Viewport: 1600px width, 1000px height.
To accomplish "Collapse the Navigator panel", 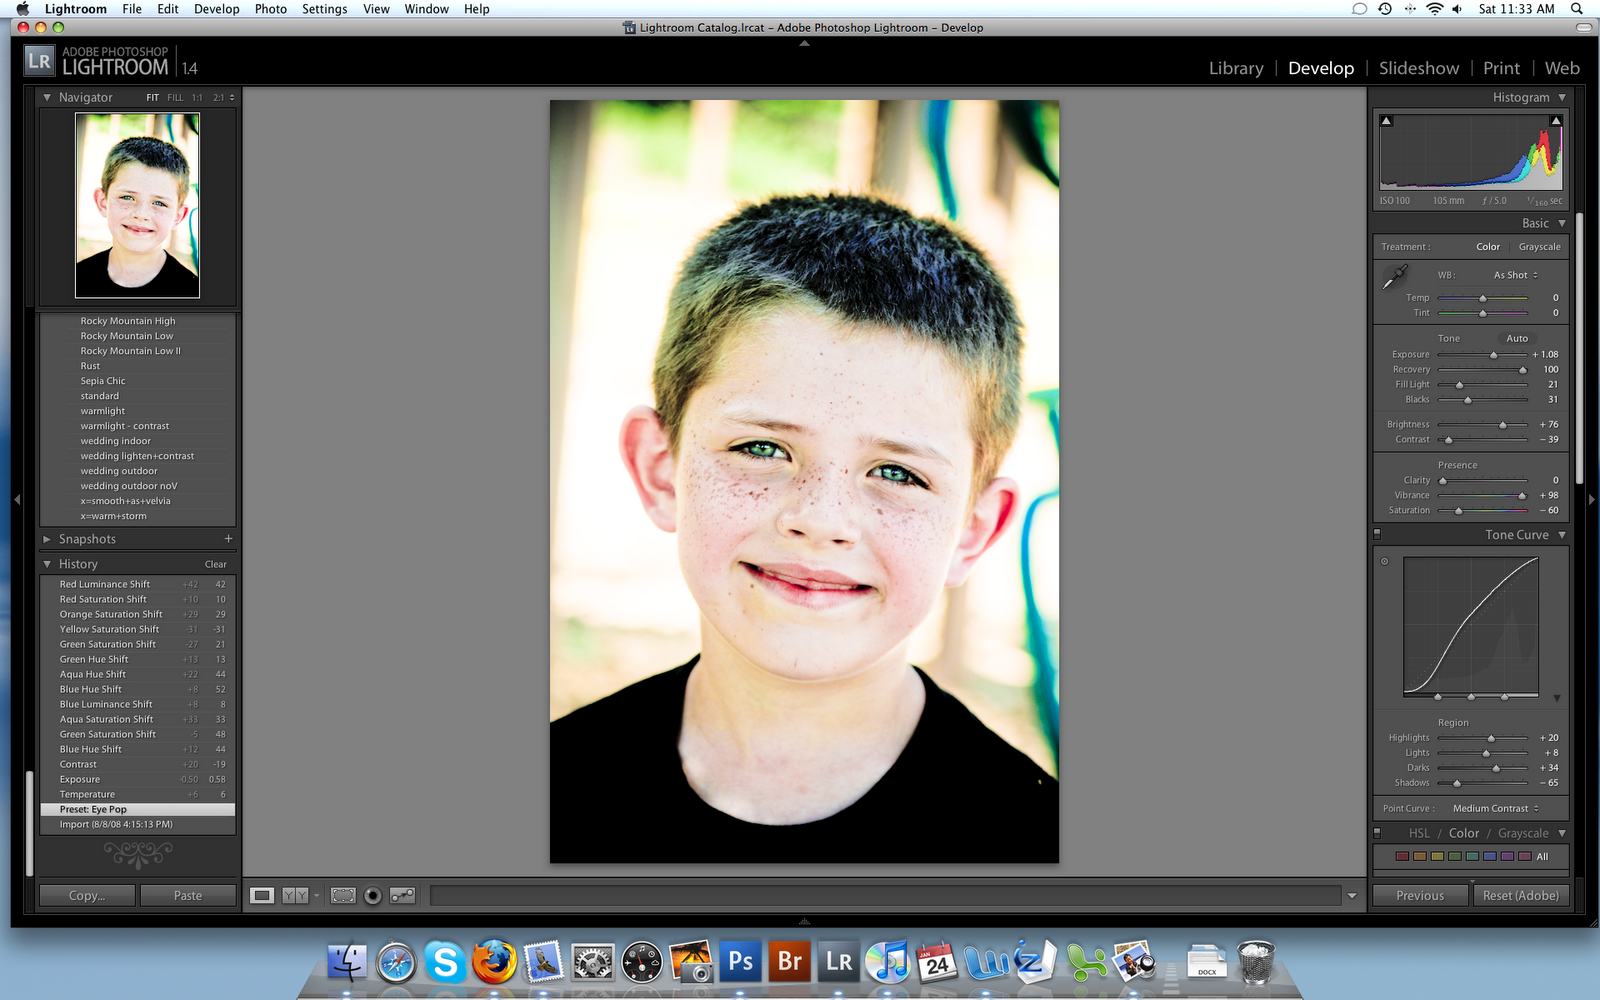I will [x=47, y=98].
